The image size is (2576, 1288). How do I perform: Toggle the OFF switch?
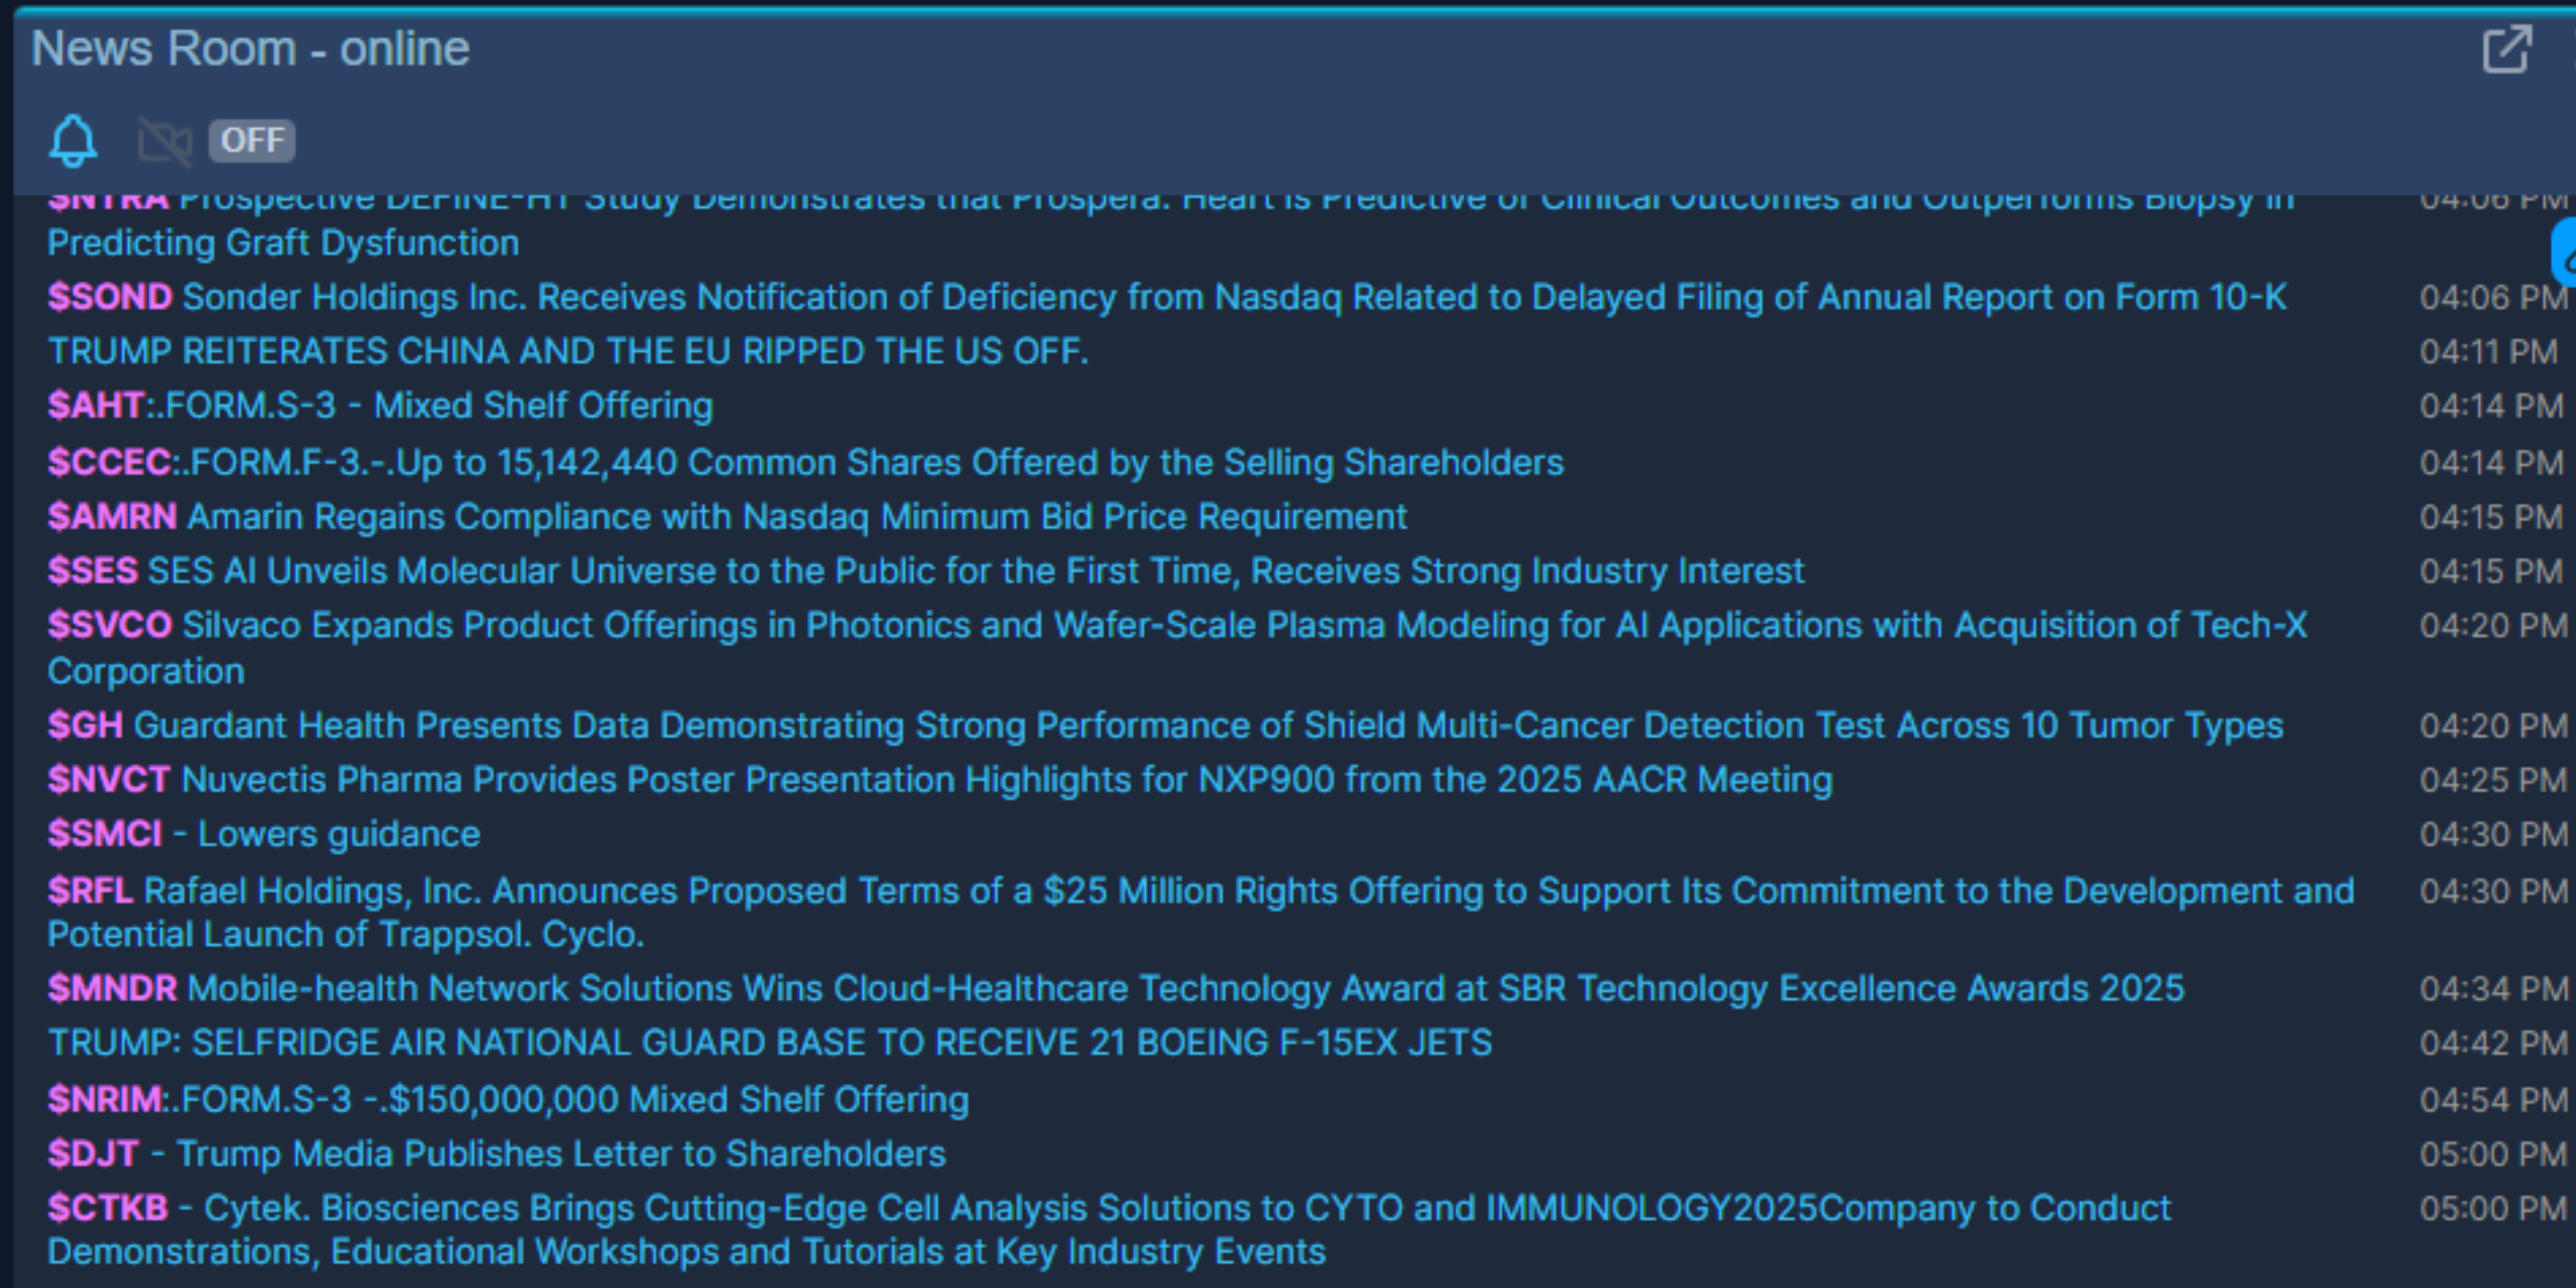pyautogui.click(x=252, y=140)
